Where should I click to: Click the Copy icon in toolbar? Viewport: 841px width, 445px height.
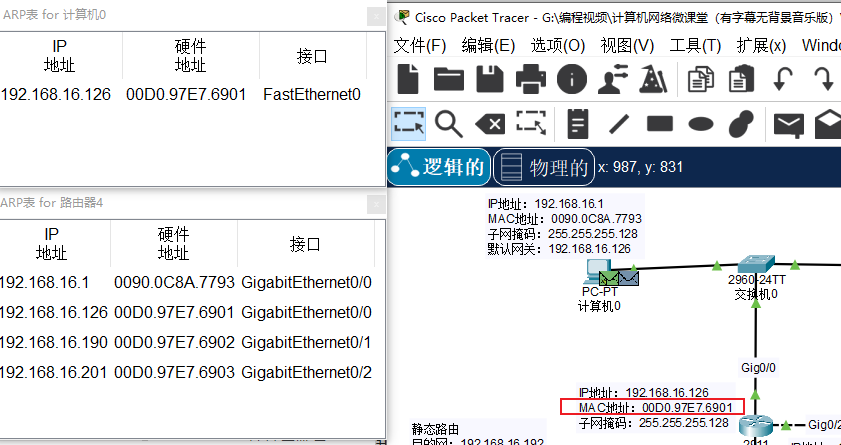(700, 79)
